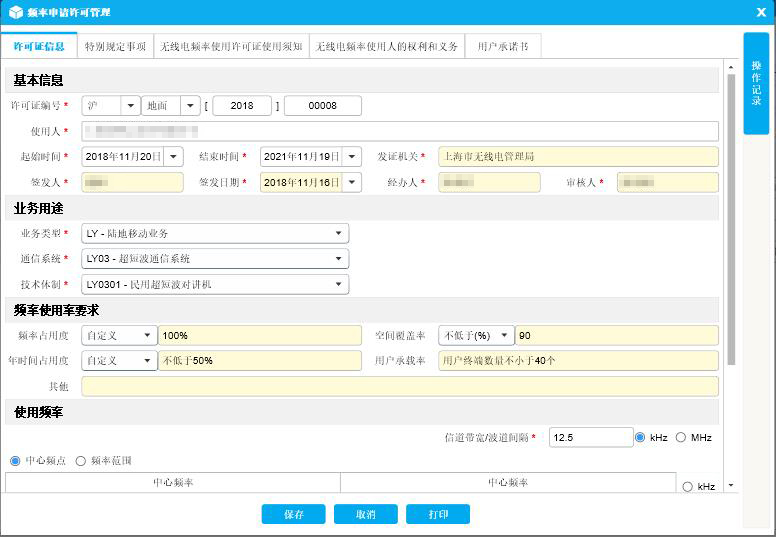Viewport: 776px width, 537px height.
Task: Open calendar picker for 结束时间
Action: (x=351, y=157)
